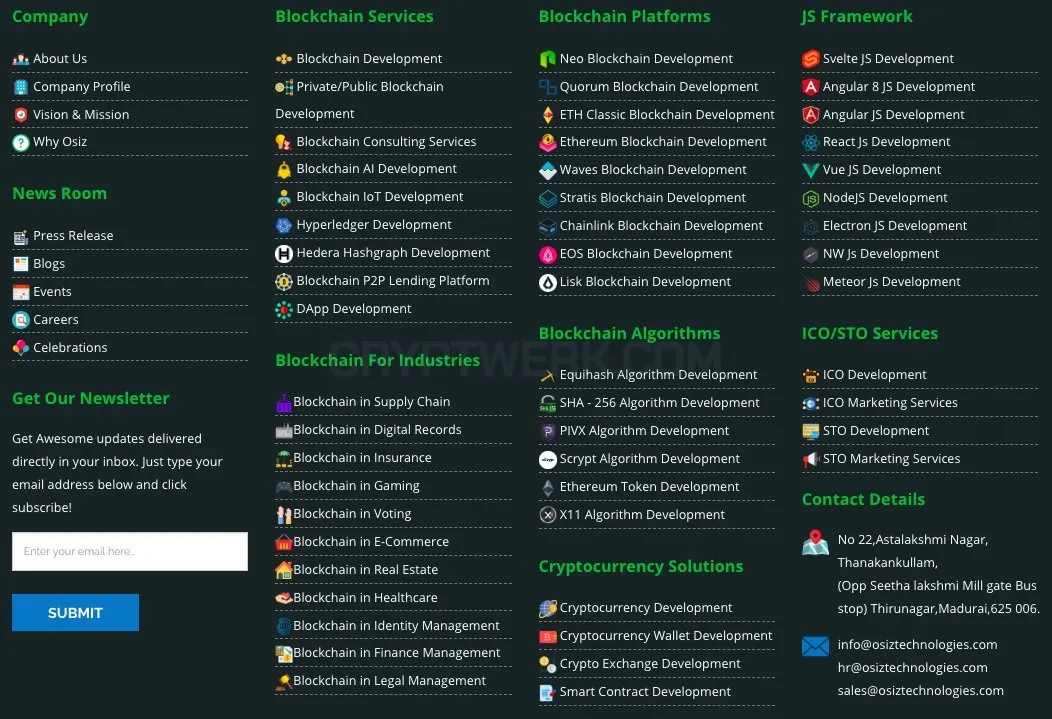Open NW Js Development link
The height and width of the screenshot is (719, 1052).
click(x=880, y=254)
